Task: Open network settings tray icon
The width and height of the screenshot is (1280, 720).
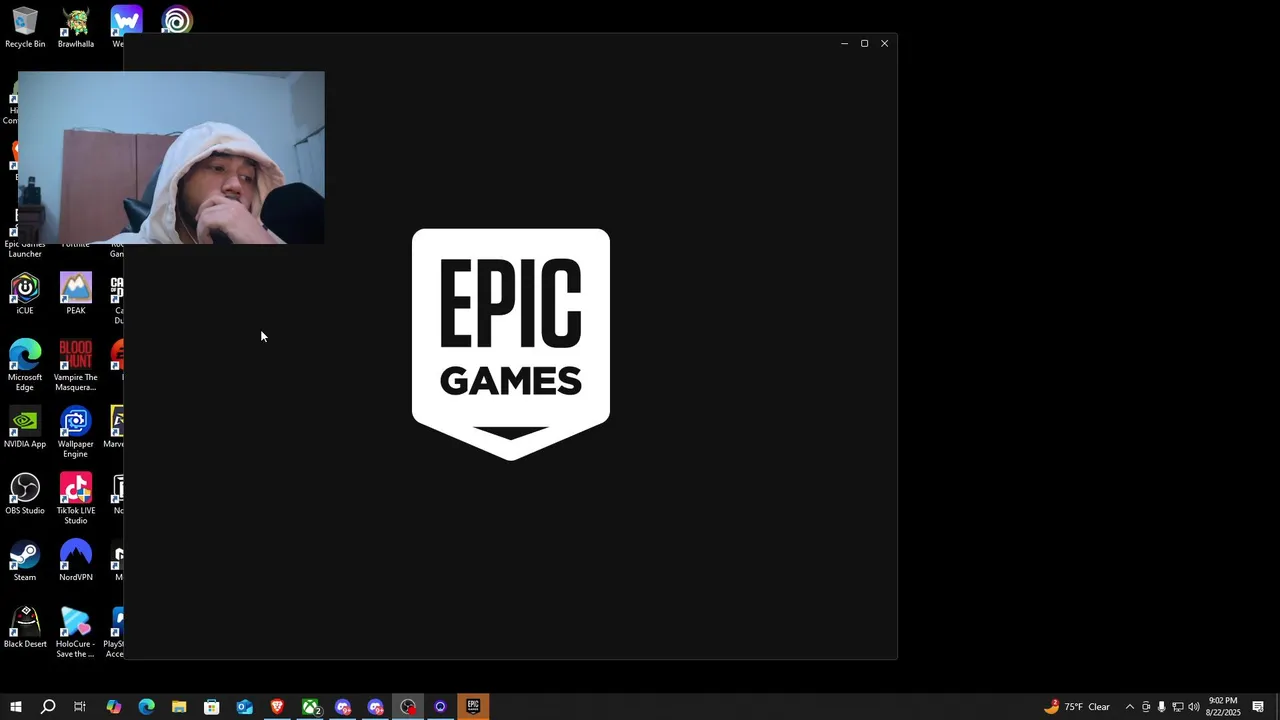Action: [x=1177, y=707]
